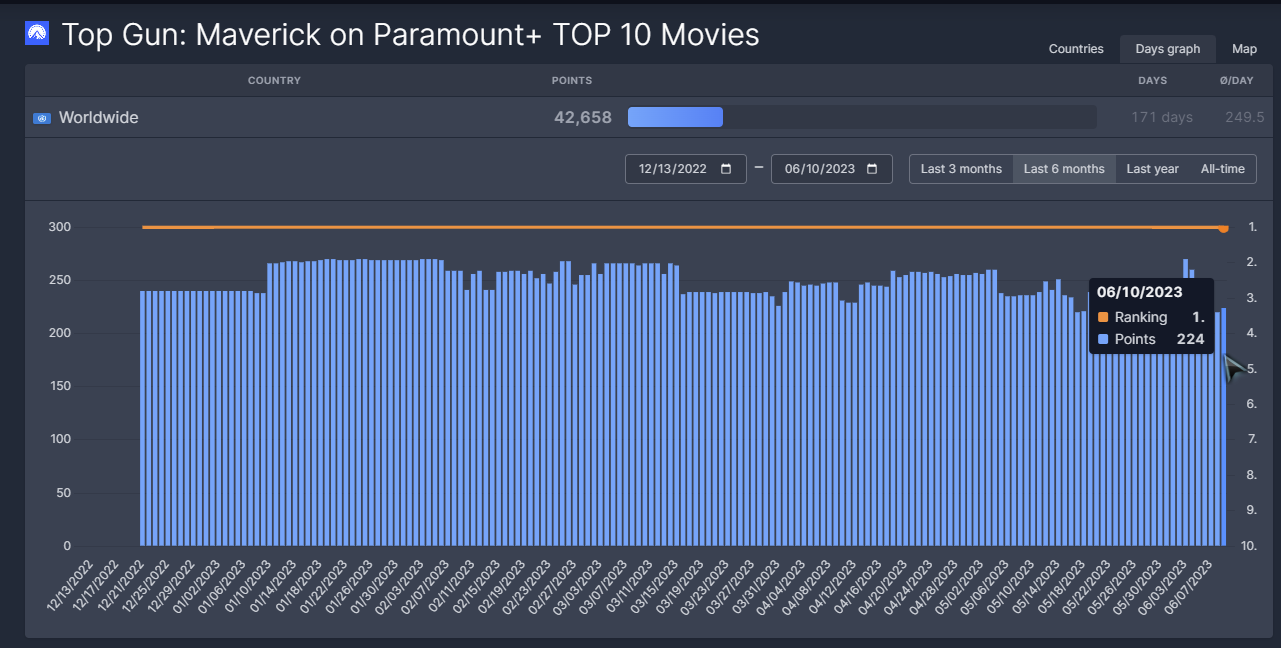
Task: Click the tooltip Points value 224
Action: tap(1190, 339)
